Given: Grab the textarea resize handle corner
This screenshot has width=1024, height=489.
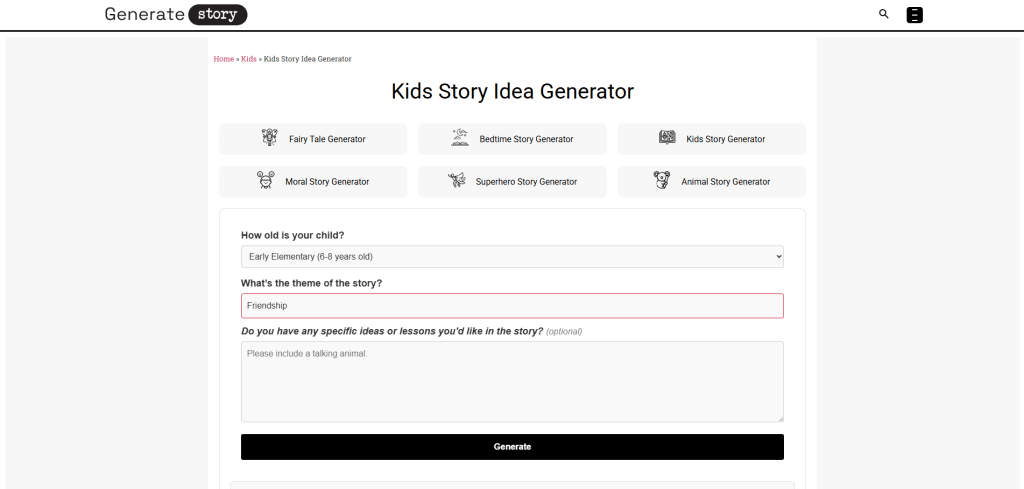Looking at the screenshot, I should click(x=780, y=418).
